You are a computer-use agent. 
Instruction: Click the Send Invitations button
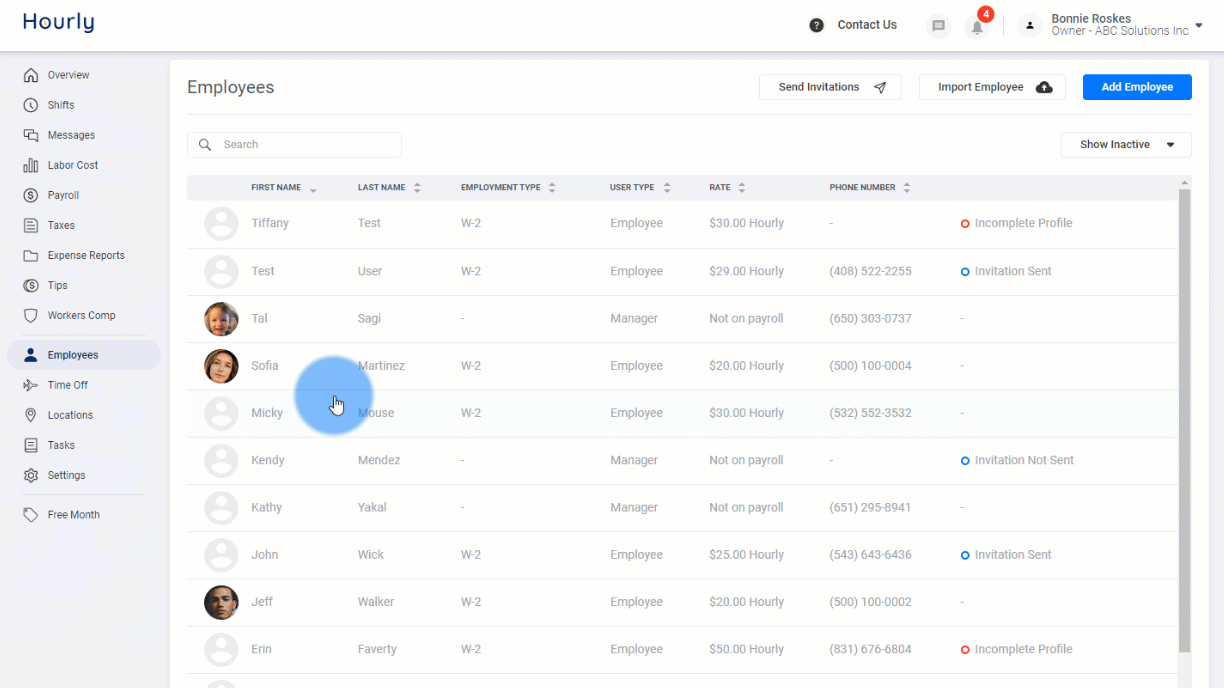tap(830, 87)
